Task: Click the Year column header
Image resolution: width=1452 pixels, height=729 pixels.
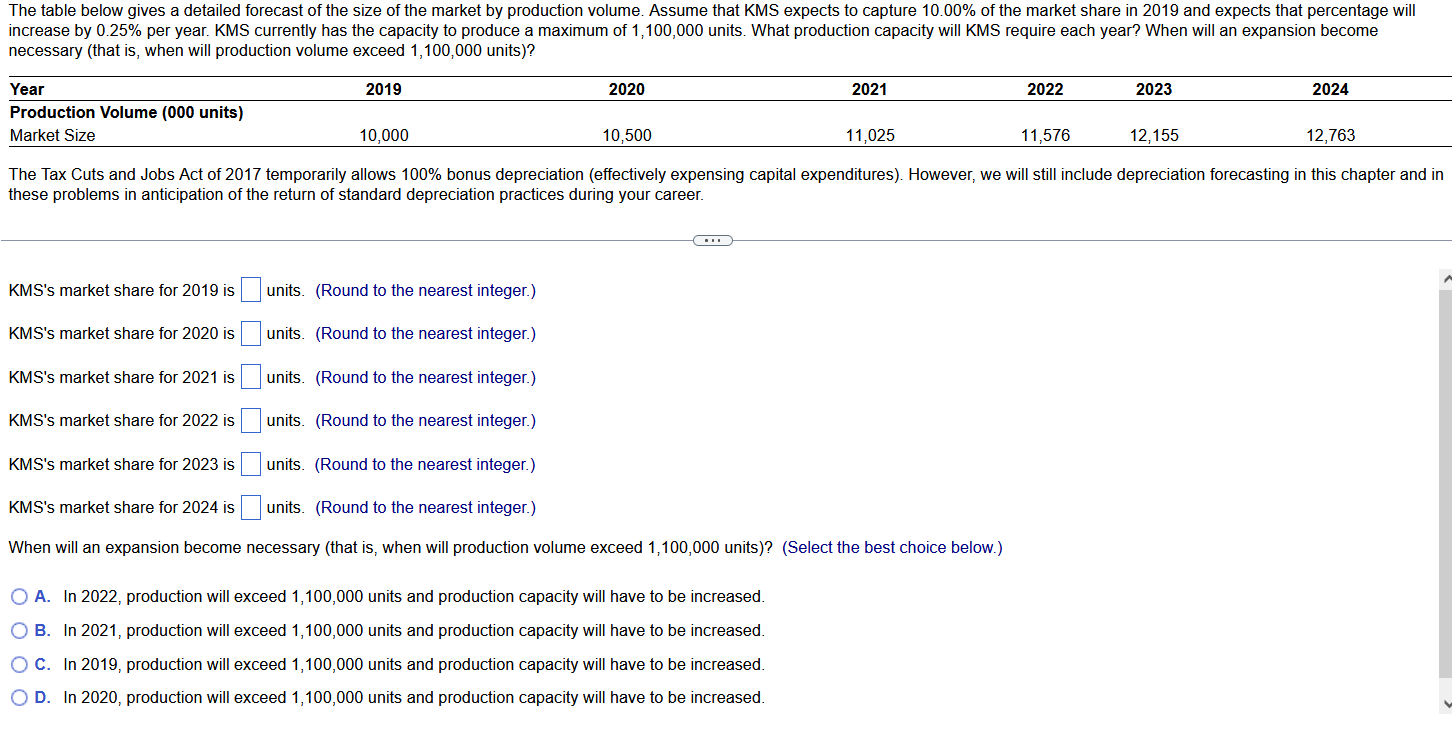Action: click(22, 89)
